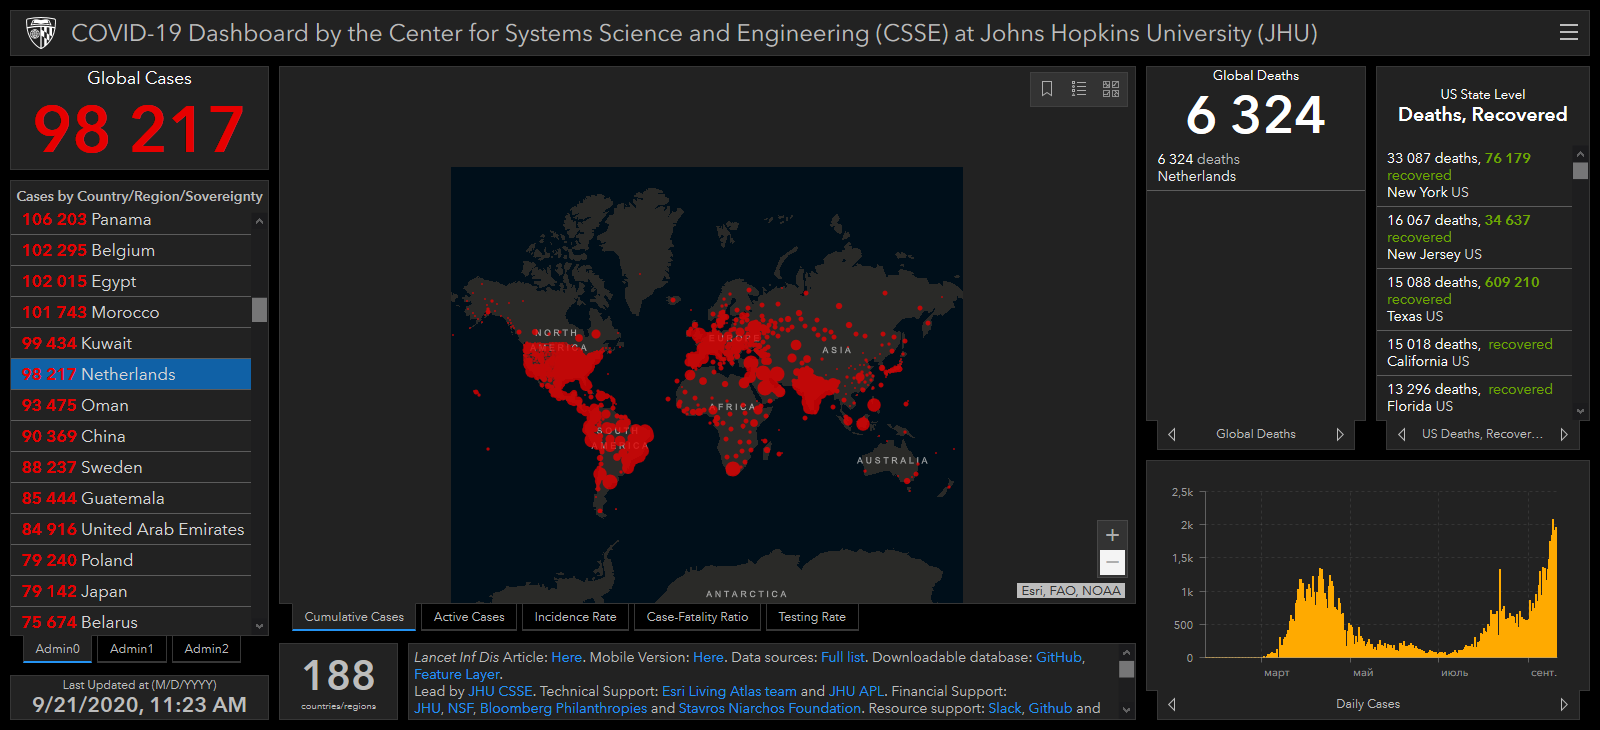1600x730 pixels.
Task: Open the Esri Living Atlas team link
Action: 729,691
